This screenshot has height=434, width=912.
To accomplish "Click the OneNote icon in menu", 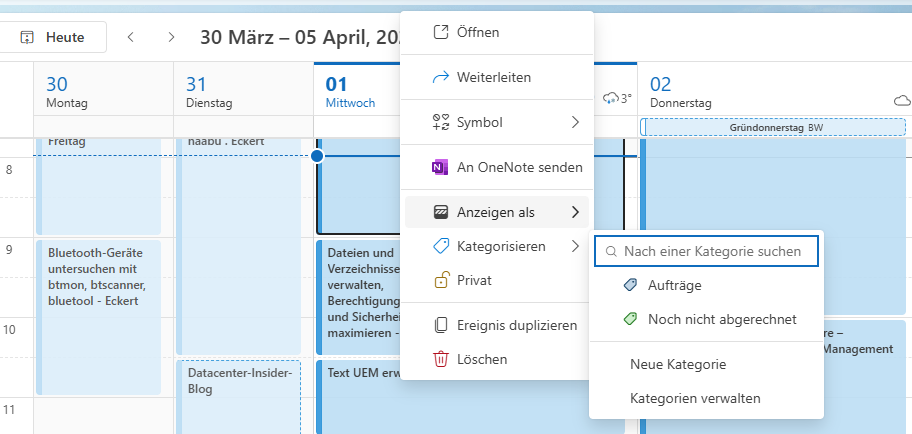I will pos(440,167).
